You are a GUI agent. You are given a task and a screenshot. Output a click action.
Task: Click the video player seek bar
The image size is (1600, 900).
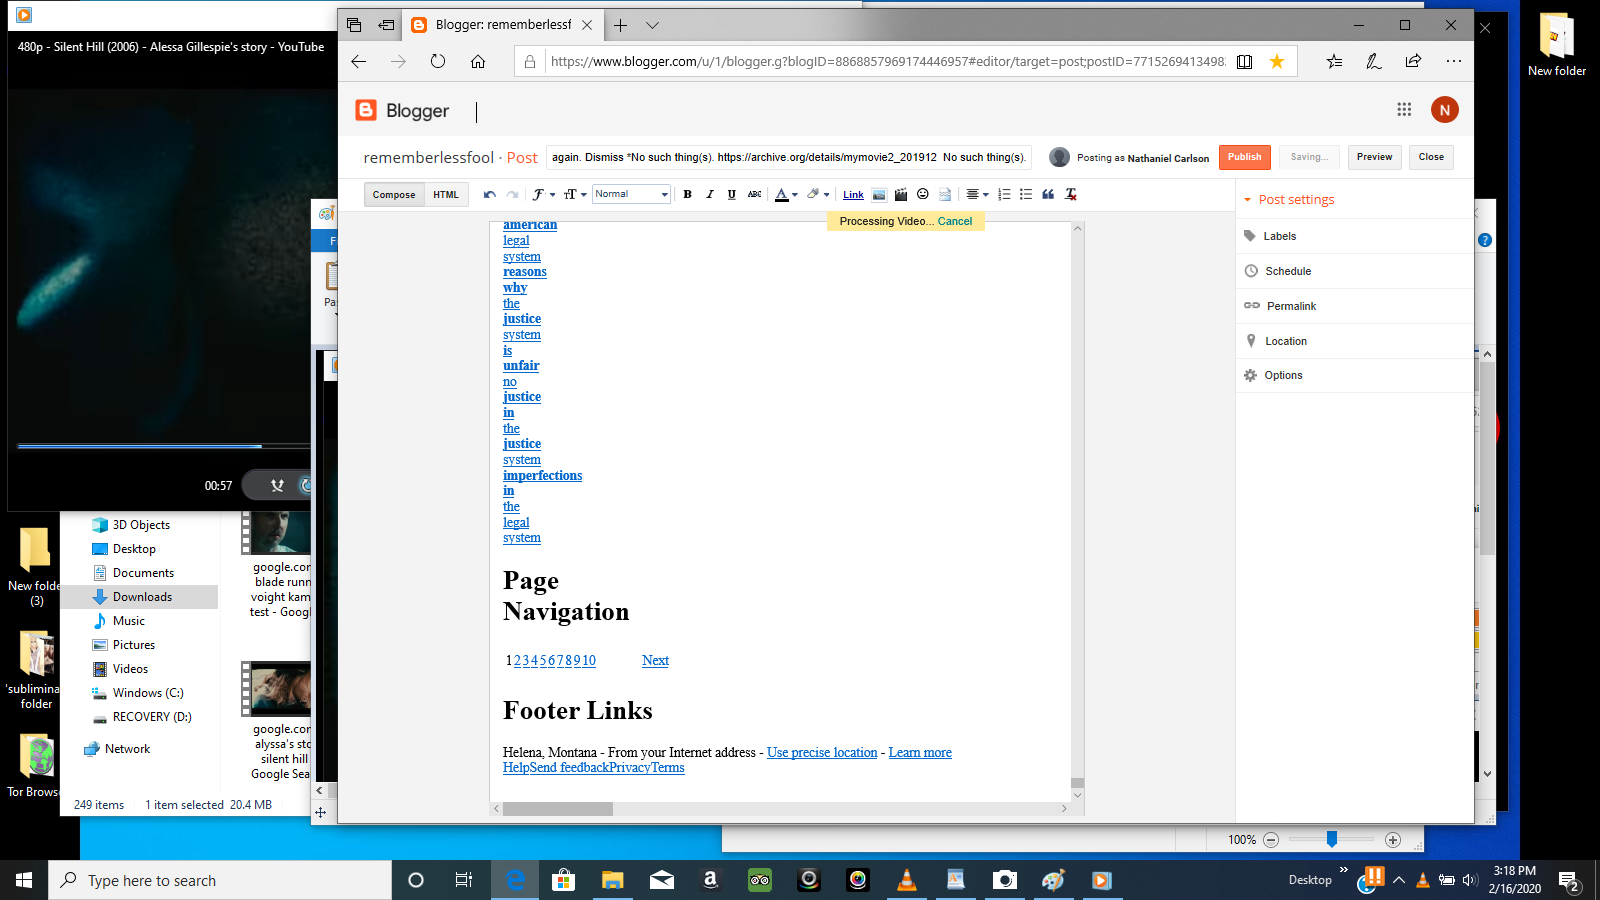point(163,446)
